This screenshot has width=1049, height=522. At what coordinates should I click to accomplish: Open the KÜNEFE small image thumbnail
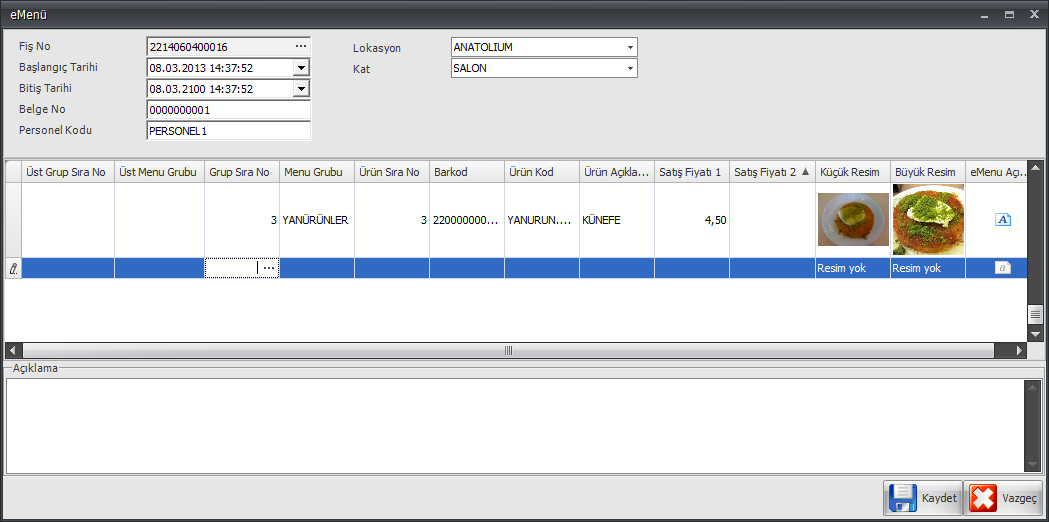pos(852,219)
